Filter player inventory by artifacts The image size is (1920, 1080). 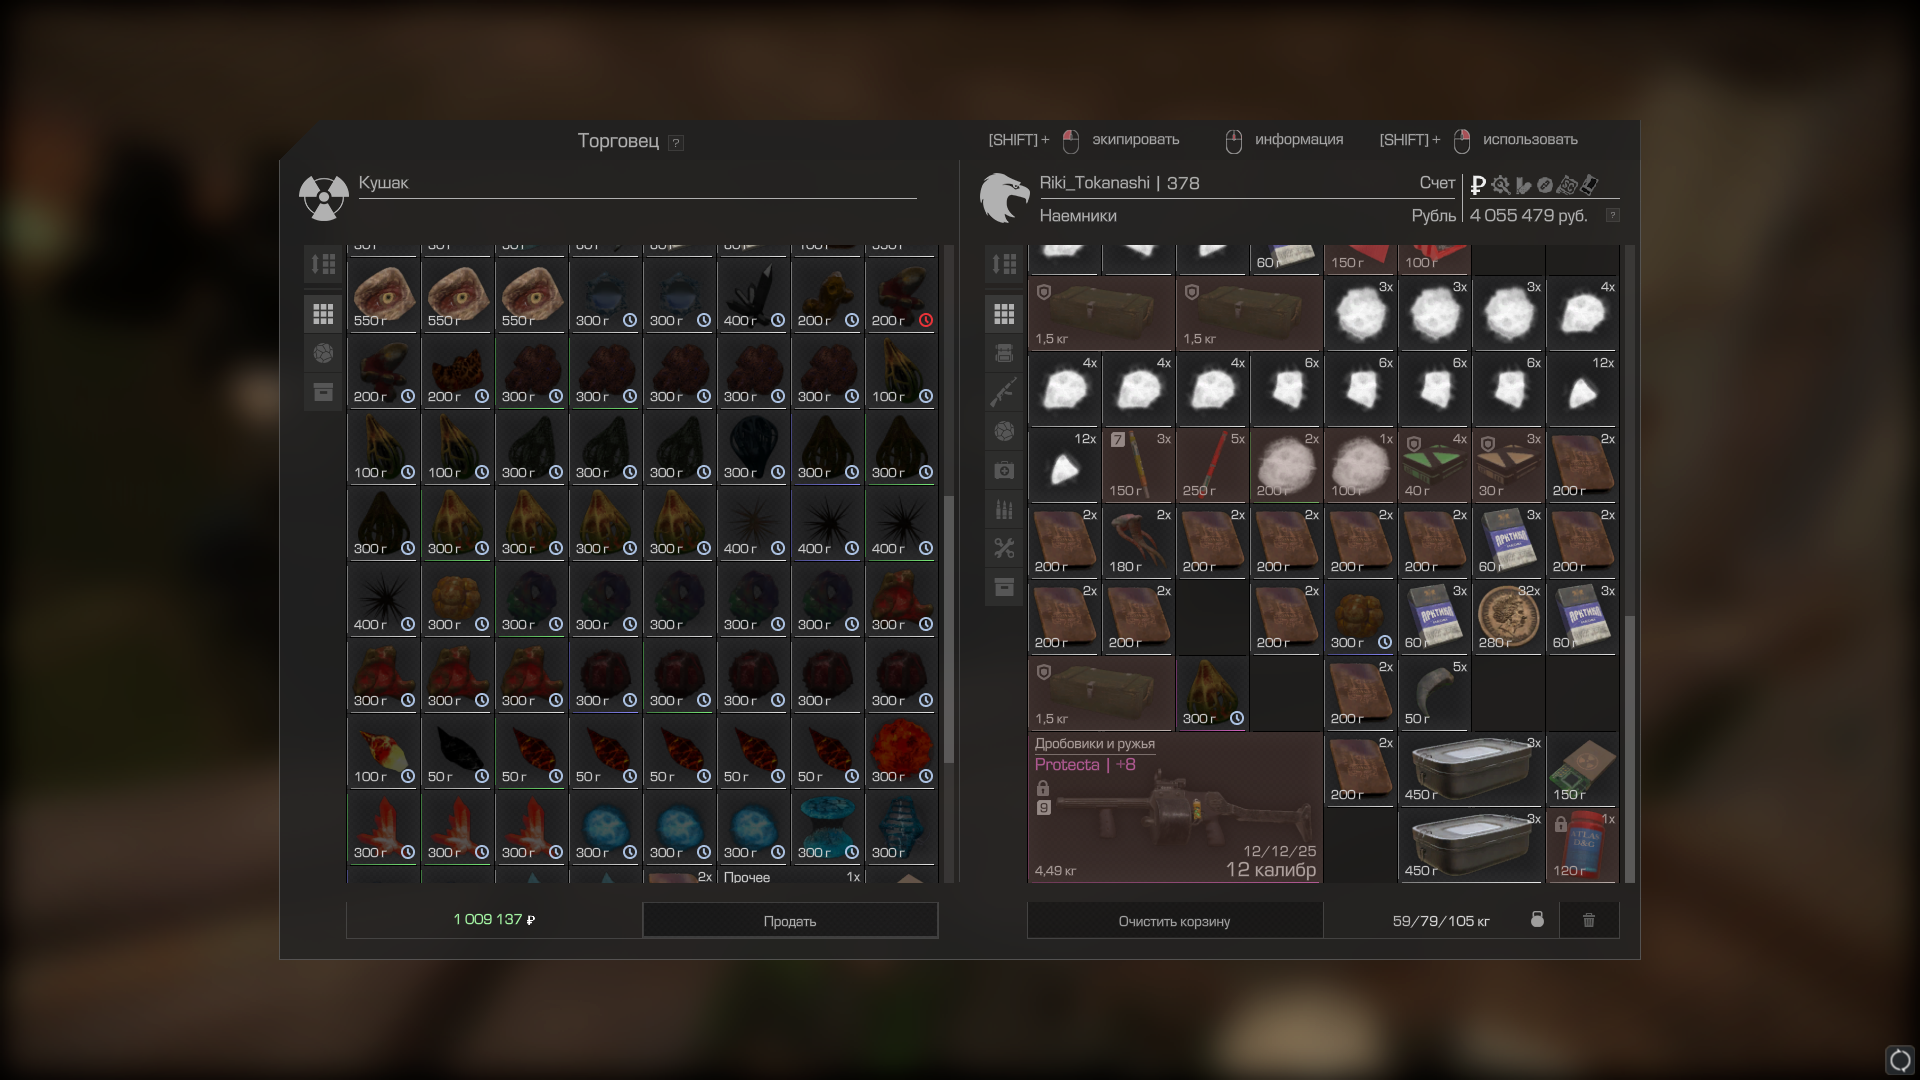coord(1004,431)
